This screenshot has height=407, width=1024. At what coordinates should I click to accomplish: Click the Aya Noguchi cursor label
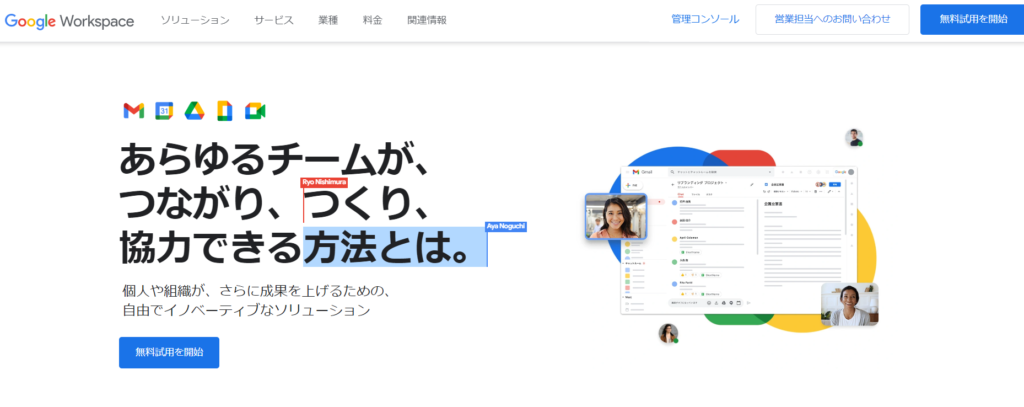(x=505, y=226)
